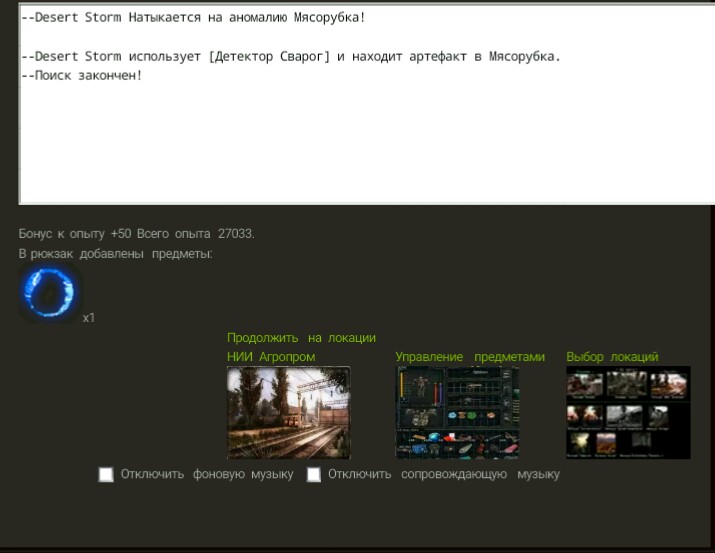Screen dimensions: 715x553
Task: Click the Поиск закончен log line
Action: coord(82,76)
